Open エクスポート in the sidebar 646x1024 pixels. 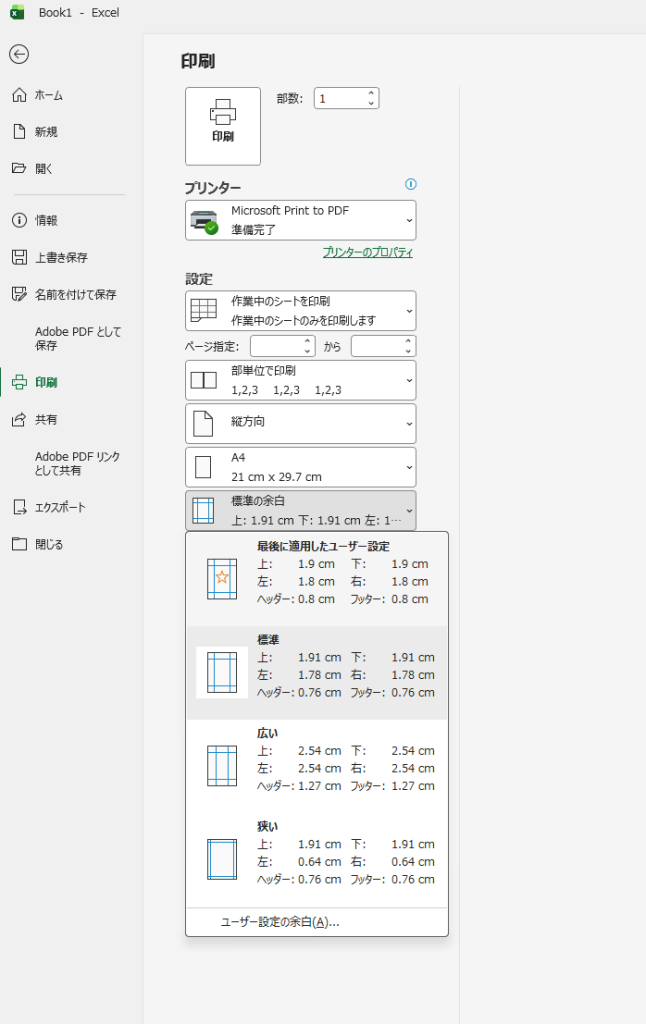[x=59, y=507]
